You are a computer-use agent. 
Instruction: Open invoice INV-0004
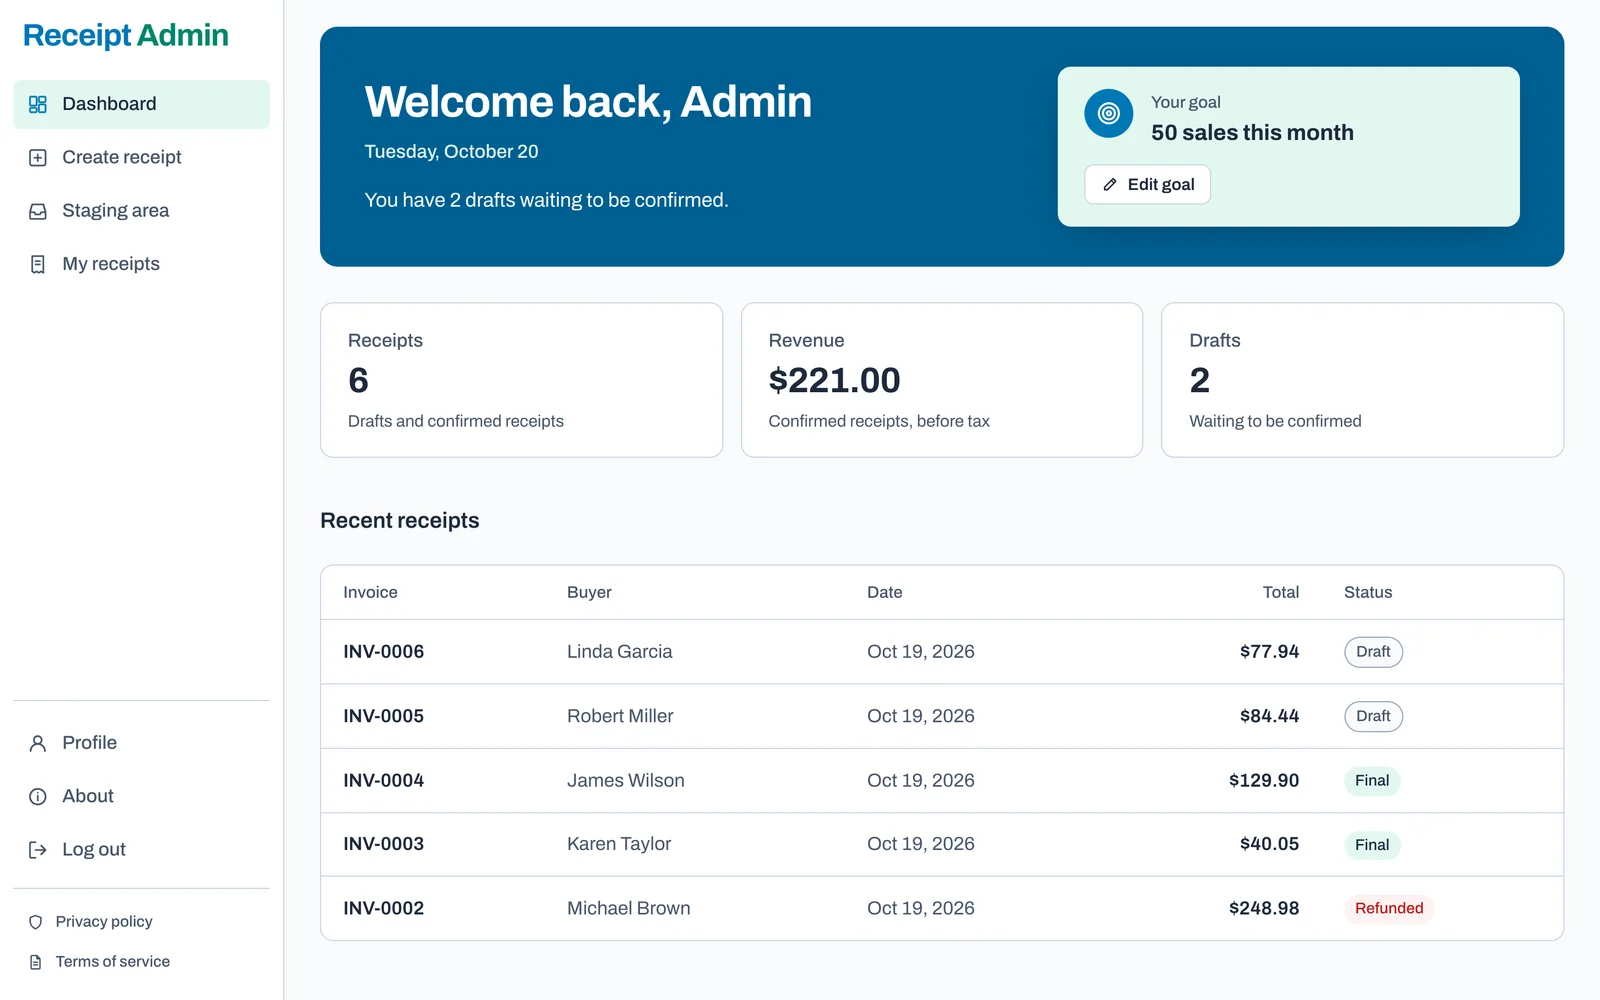coord(384,781)
